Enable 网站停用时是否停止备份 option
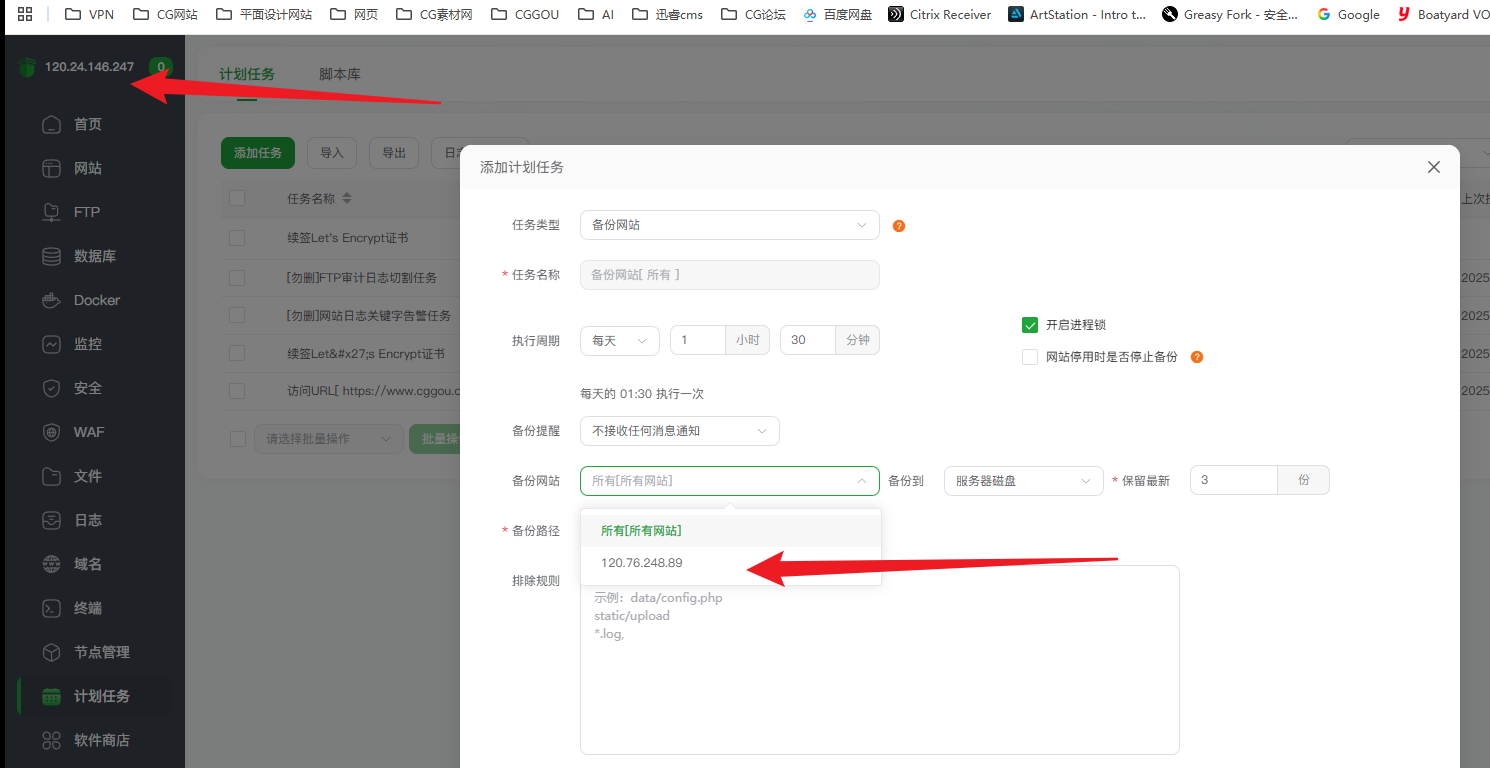 1030,357
